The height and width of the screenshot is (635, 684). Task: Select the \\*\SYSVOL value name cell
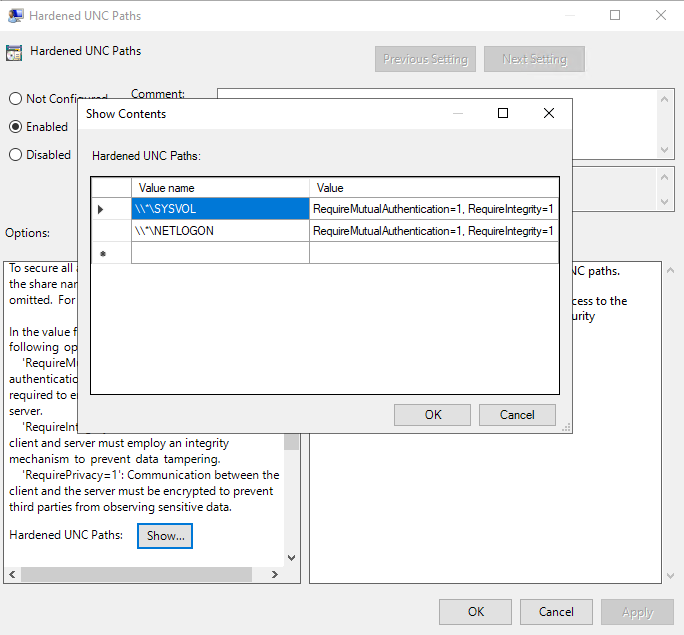pyautogui.click(x=220, y=209)
